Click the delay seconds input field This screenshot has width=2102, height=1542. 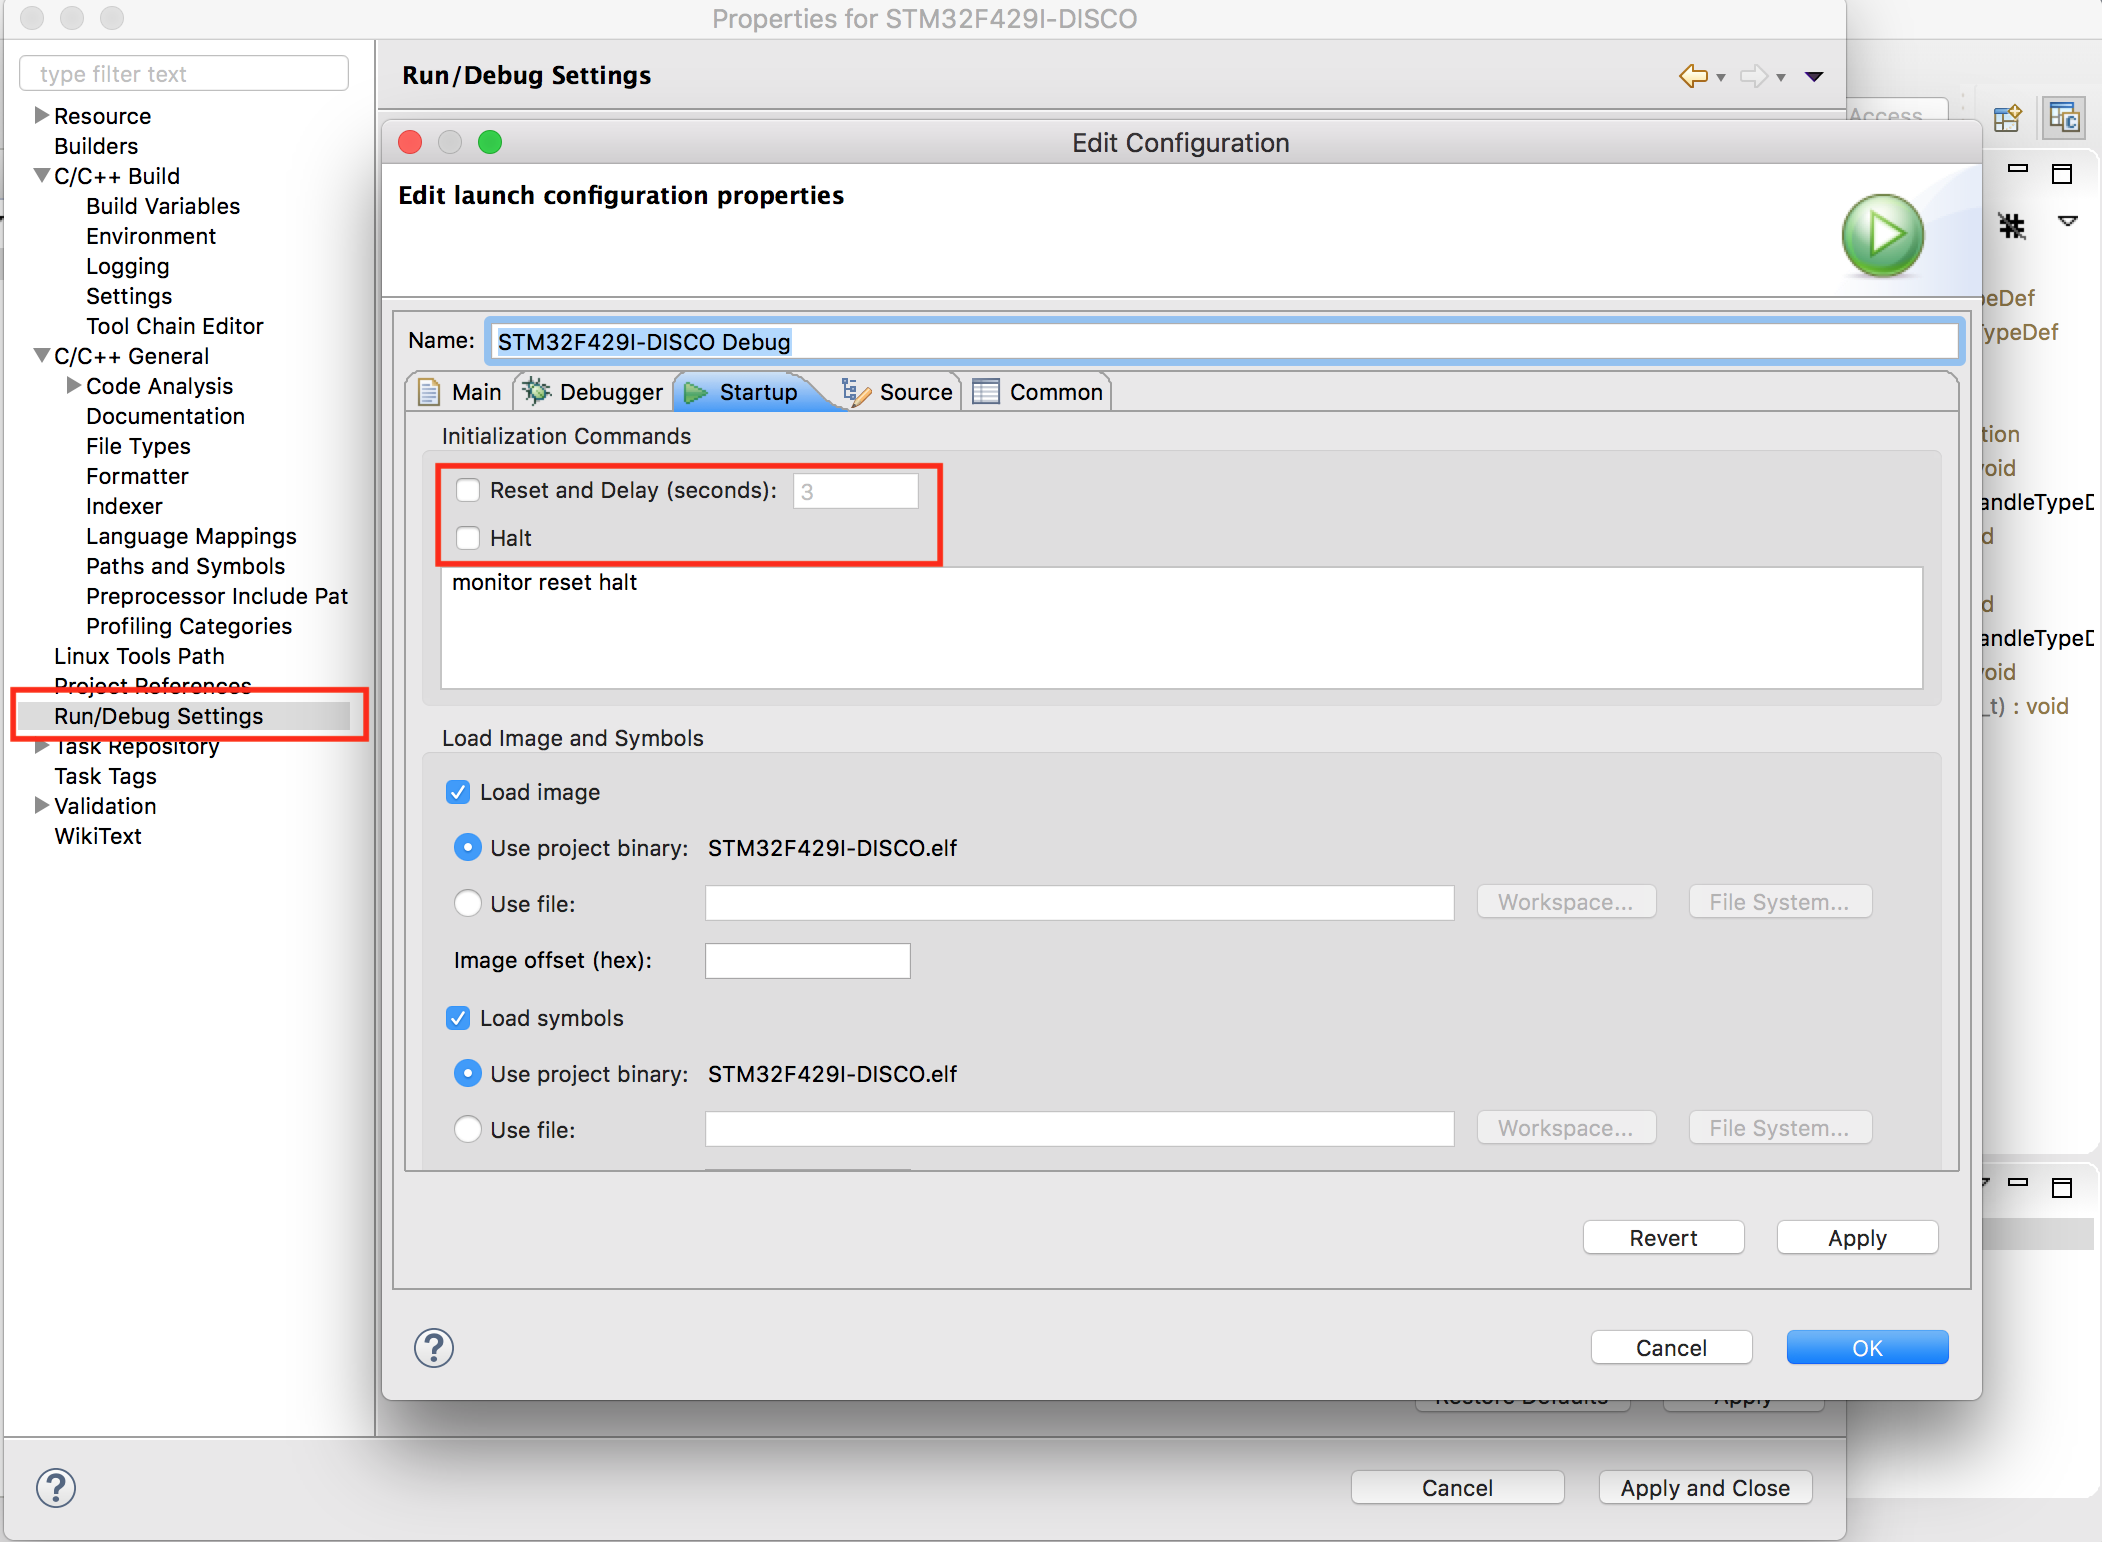tap(856, 491)
